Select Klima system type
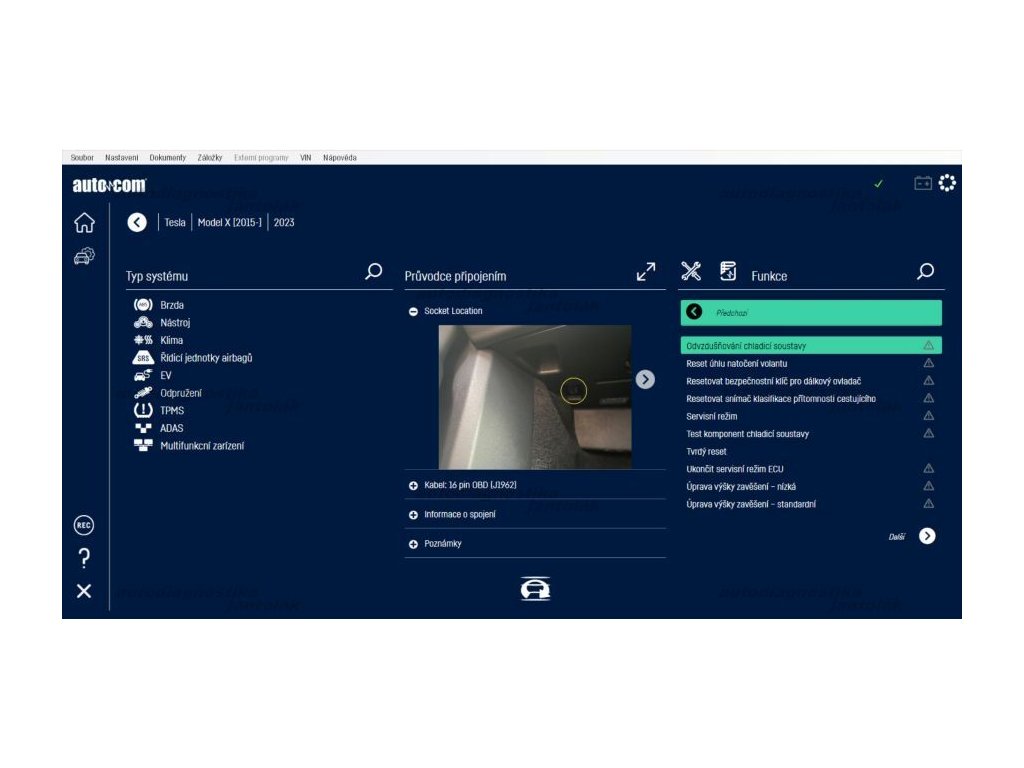 click(x=171, y=340)
